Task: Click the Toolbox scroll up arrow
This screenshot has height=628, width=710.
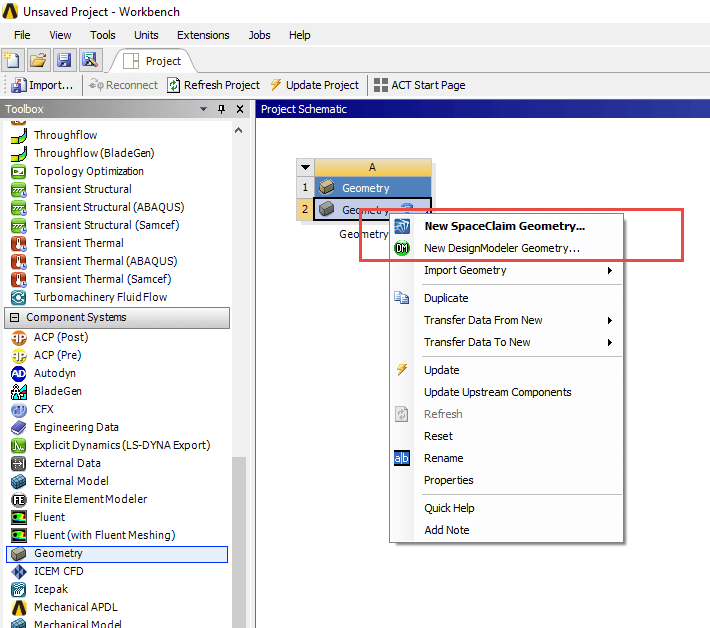Action: click(239, 130)
